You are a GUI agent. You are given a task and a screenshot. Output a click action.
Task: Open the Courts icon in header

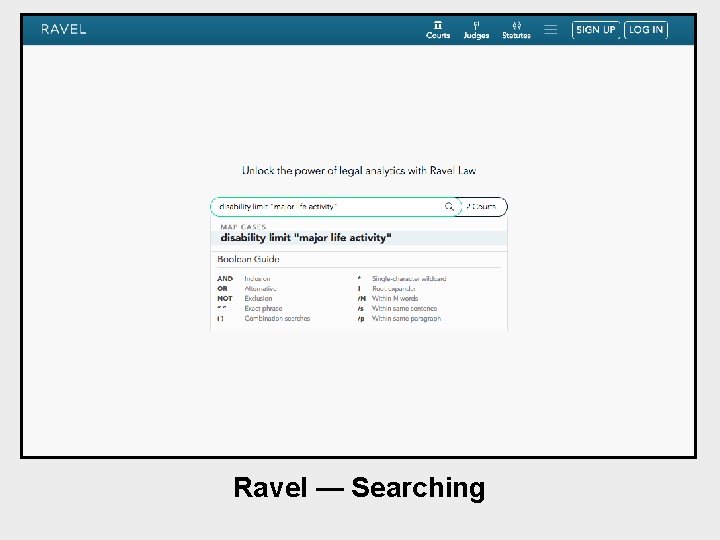tap(438, 30)
